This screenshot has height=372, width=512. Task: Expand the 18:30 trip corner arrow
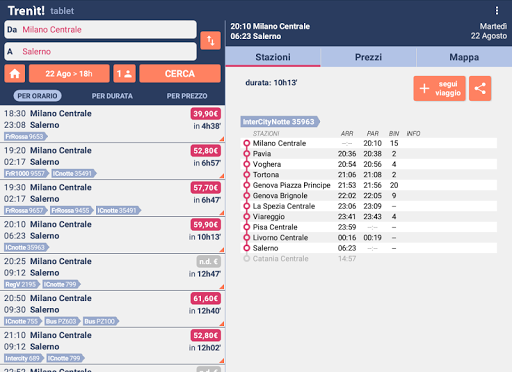(x=222, y=139)
